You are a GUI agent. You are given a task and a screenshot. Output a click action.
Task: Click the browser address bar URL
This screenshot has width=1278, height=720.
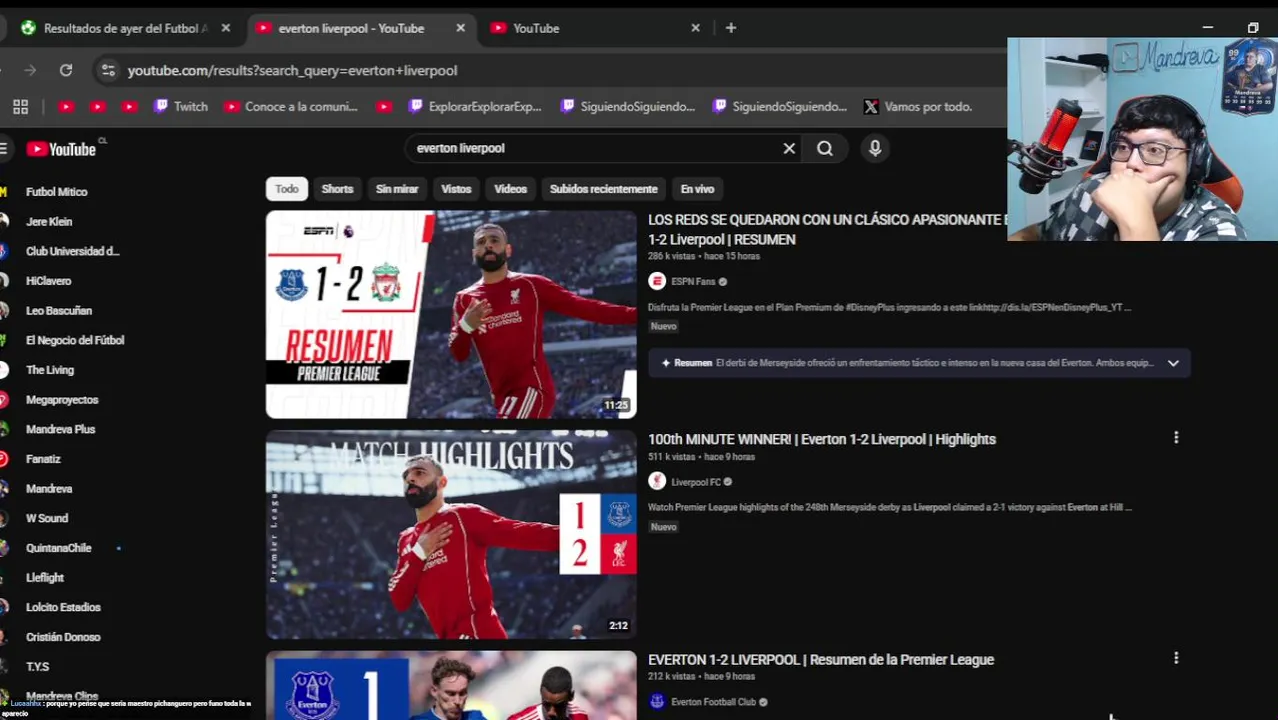292,70
